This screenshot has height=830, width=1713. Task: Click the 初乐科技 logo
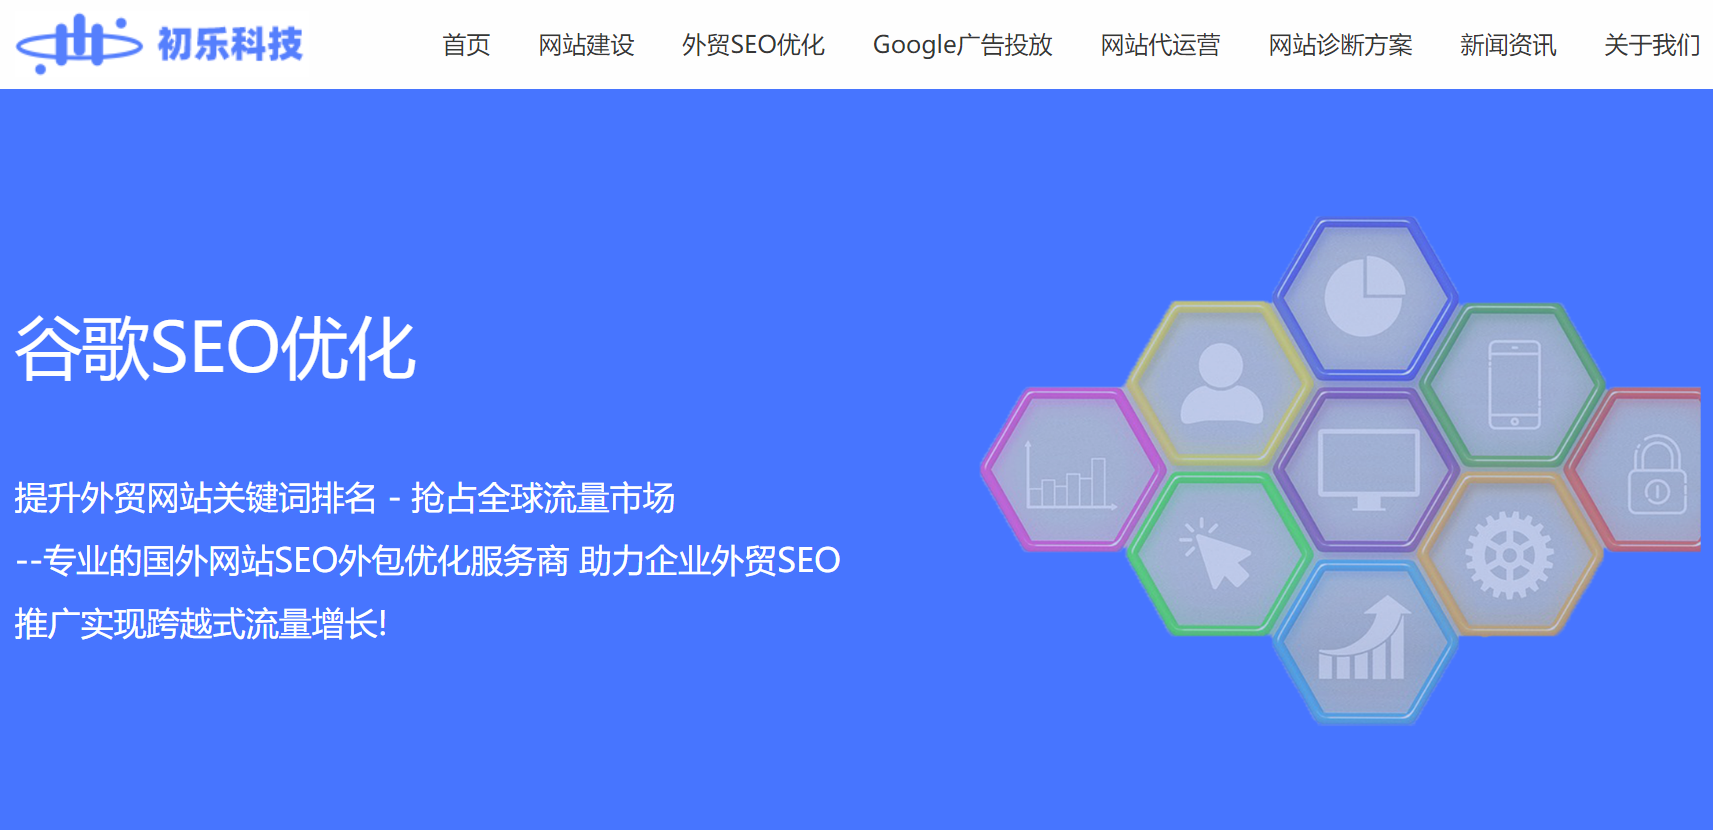tap(160, 44)
